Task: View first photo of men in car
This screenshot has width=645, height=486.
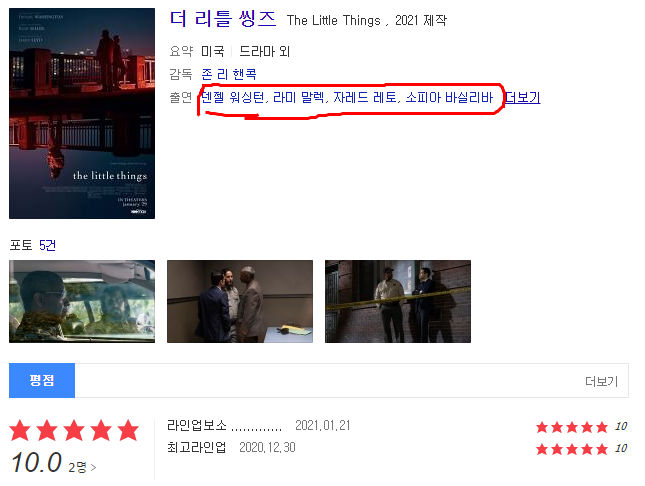Action: point(82,301)
